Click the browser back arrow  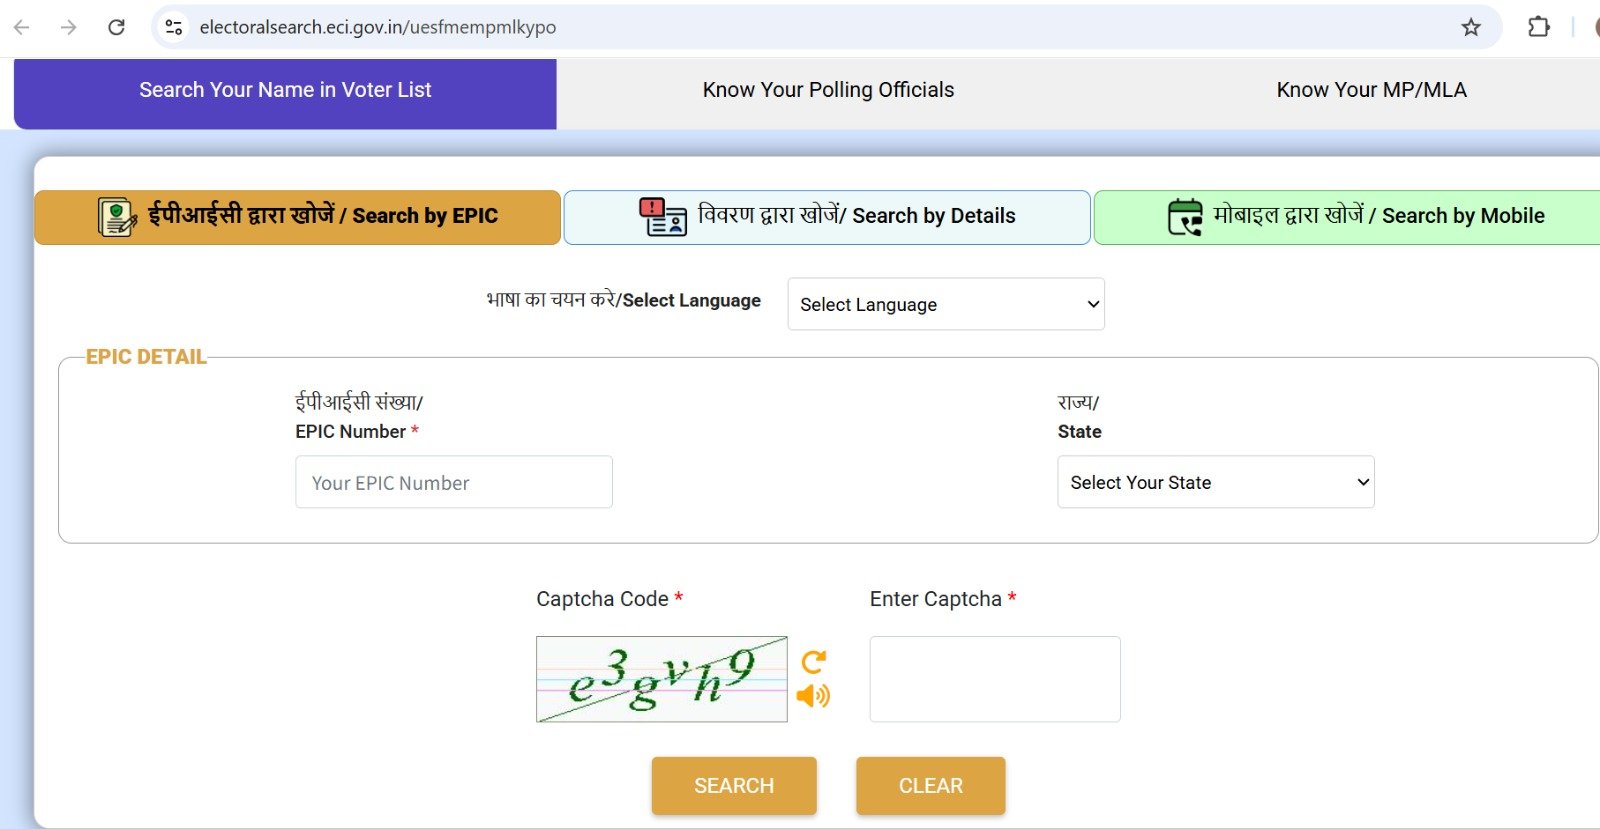(x=22, y=27)
